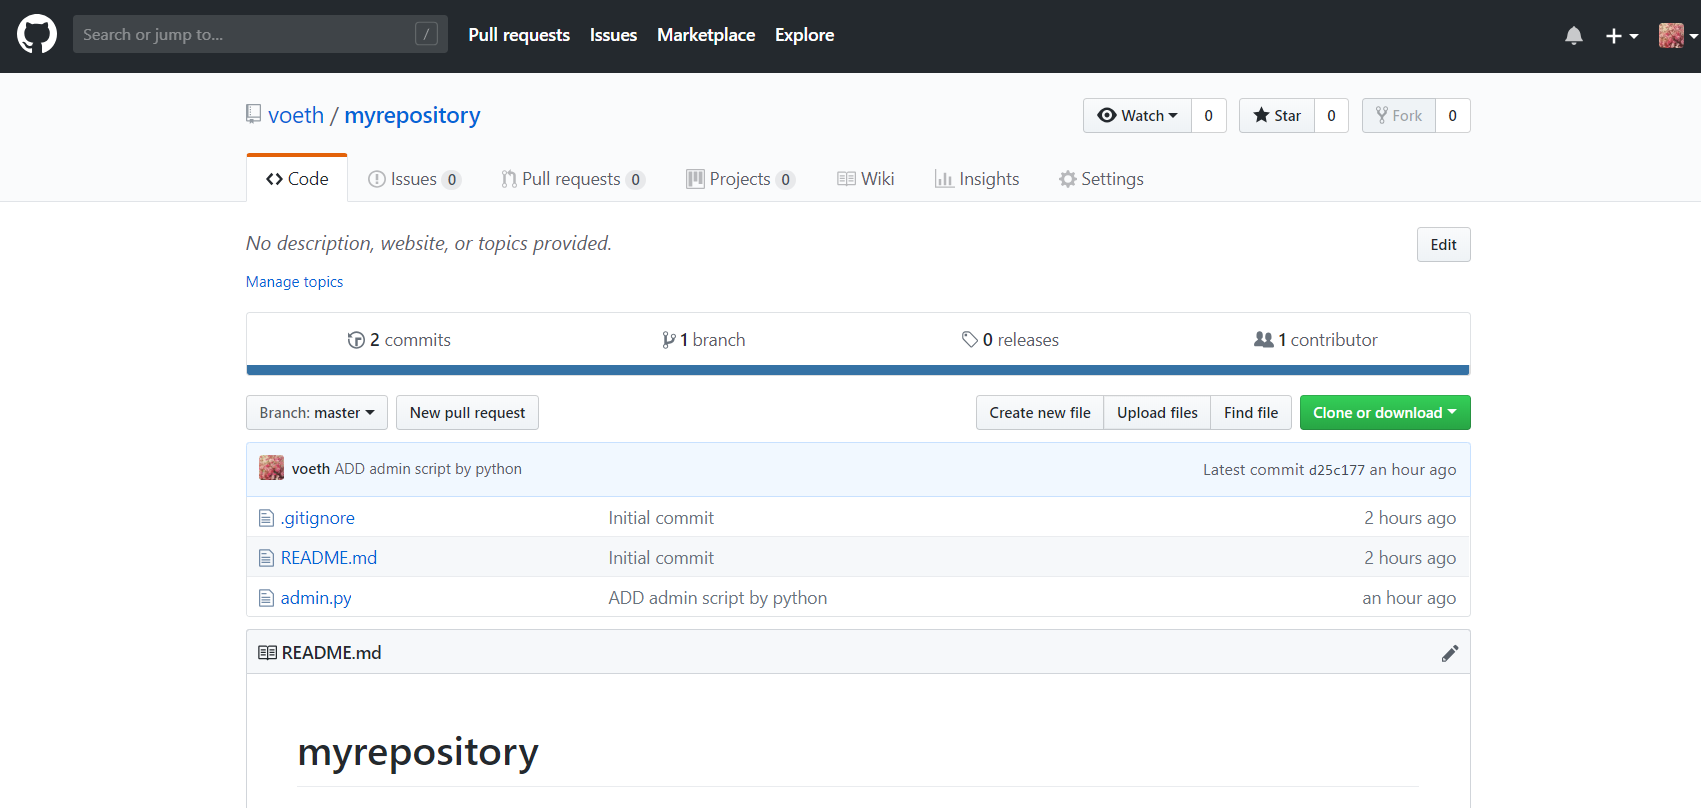
Task: Open Explore from the top navigation
Action: coord(804,35)
